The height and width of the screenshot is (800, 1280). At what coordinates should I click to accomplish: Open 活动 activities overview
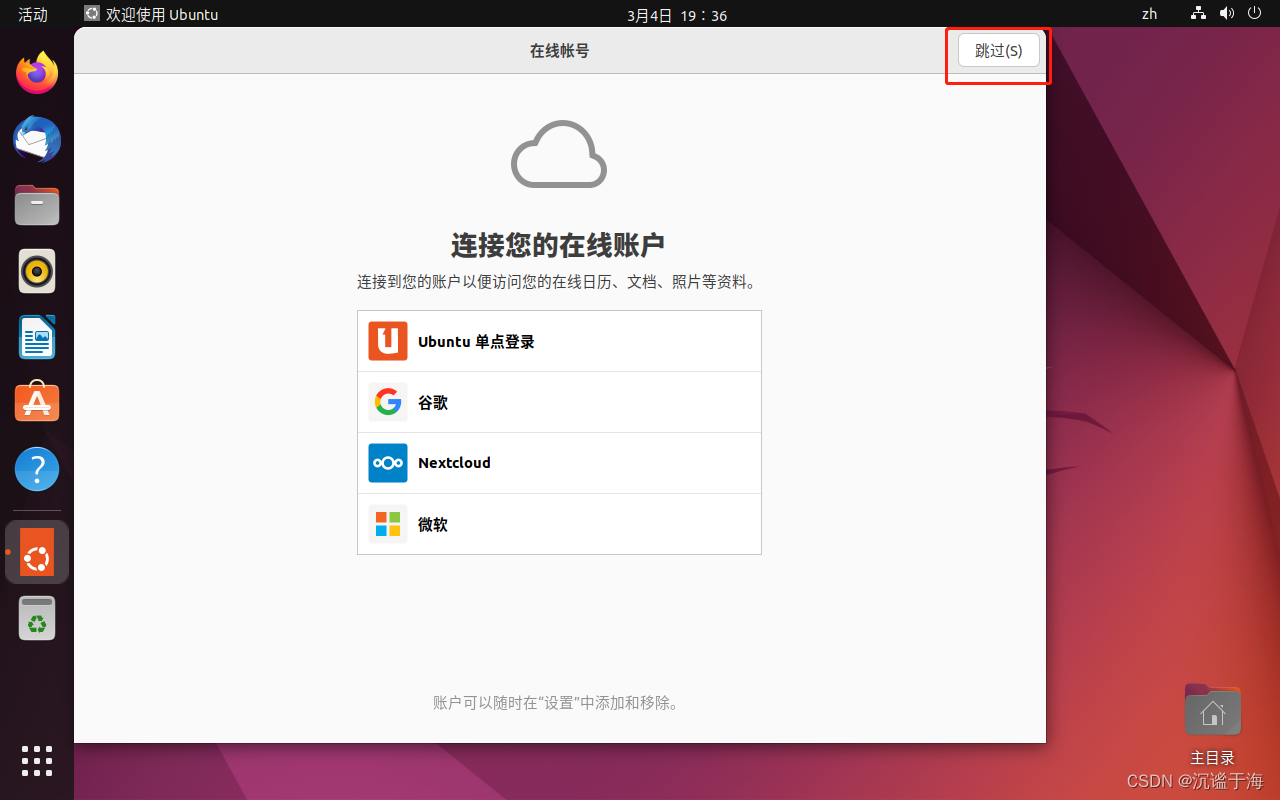[33, 14]
